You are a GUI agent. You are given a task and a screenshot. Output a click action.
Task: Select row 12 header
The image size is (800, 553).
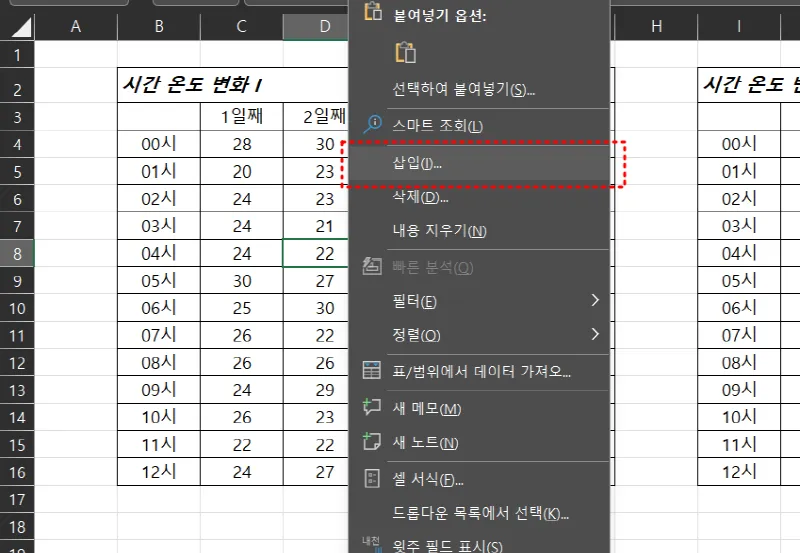tap(17, 363)
